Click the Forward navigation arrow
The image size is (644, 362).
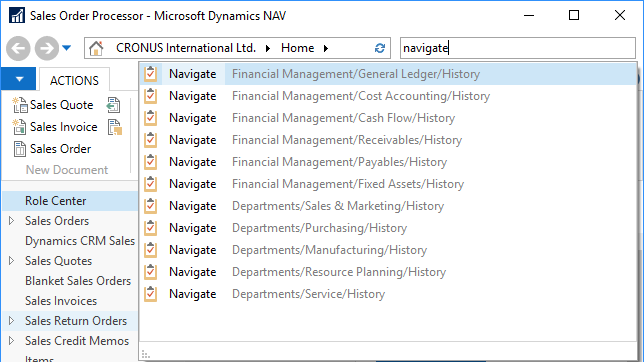(x=46, y=48)
